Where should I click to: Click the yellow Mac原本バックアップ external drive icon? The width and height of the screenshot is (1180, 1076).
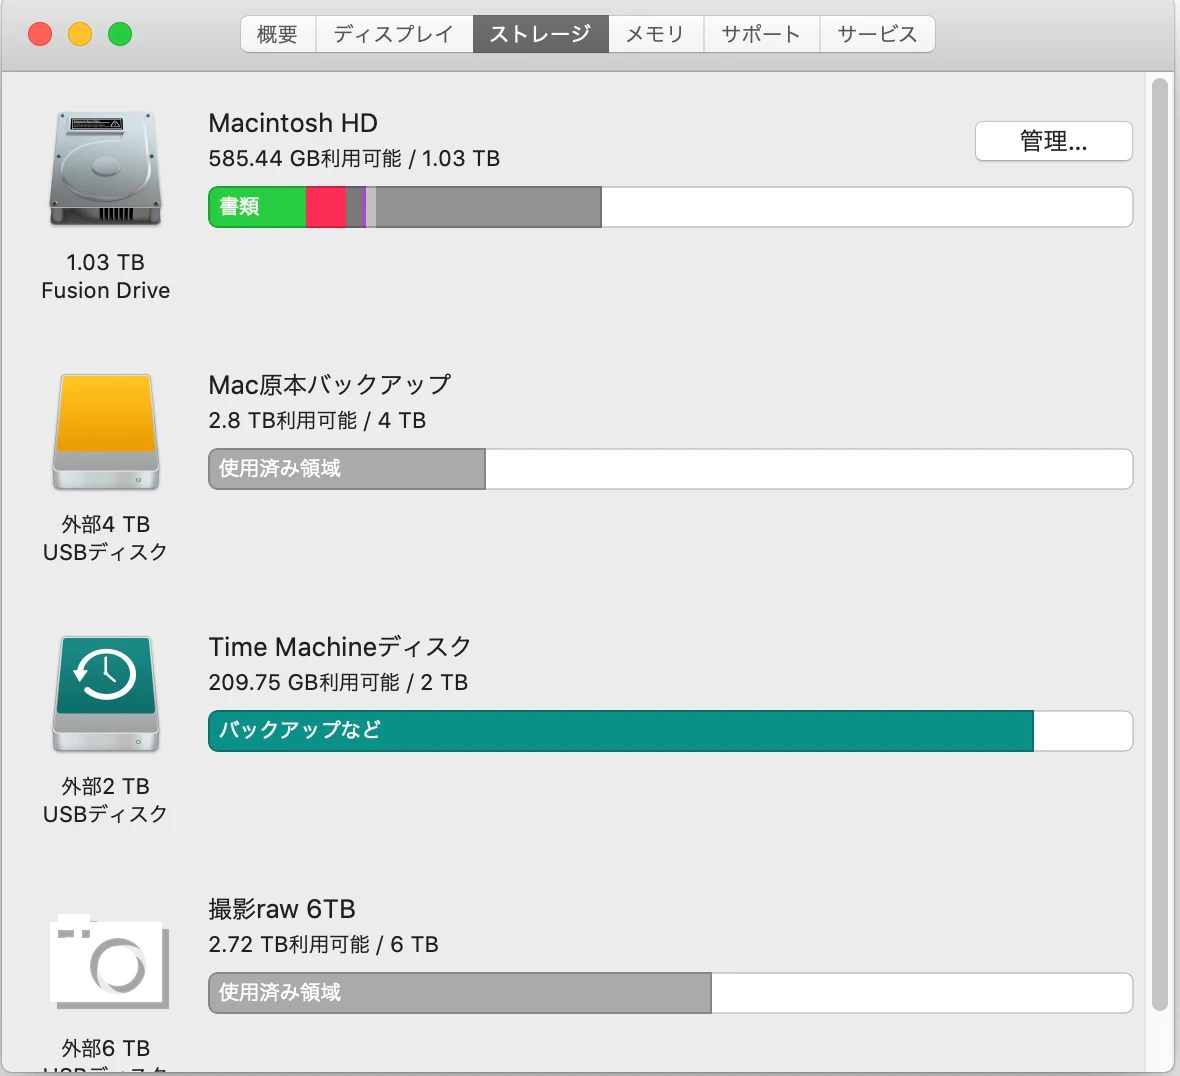point(105,432)
